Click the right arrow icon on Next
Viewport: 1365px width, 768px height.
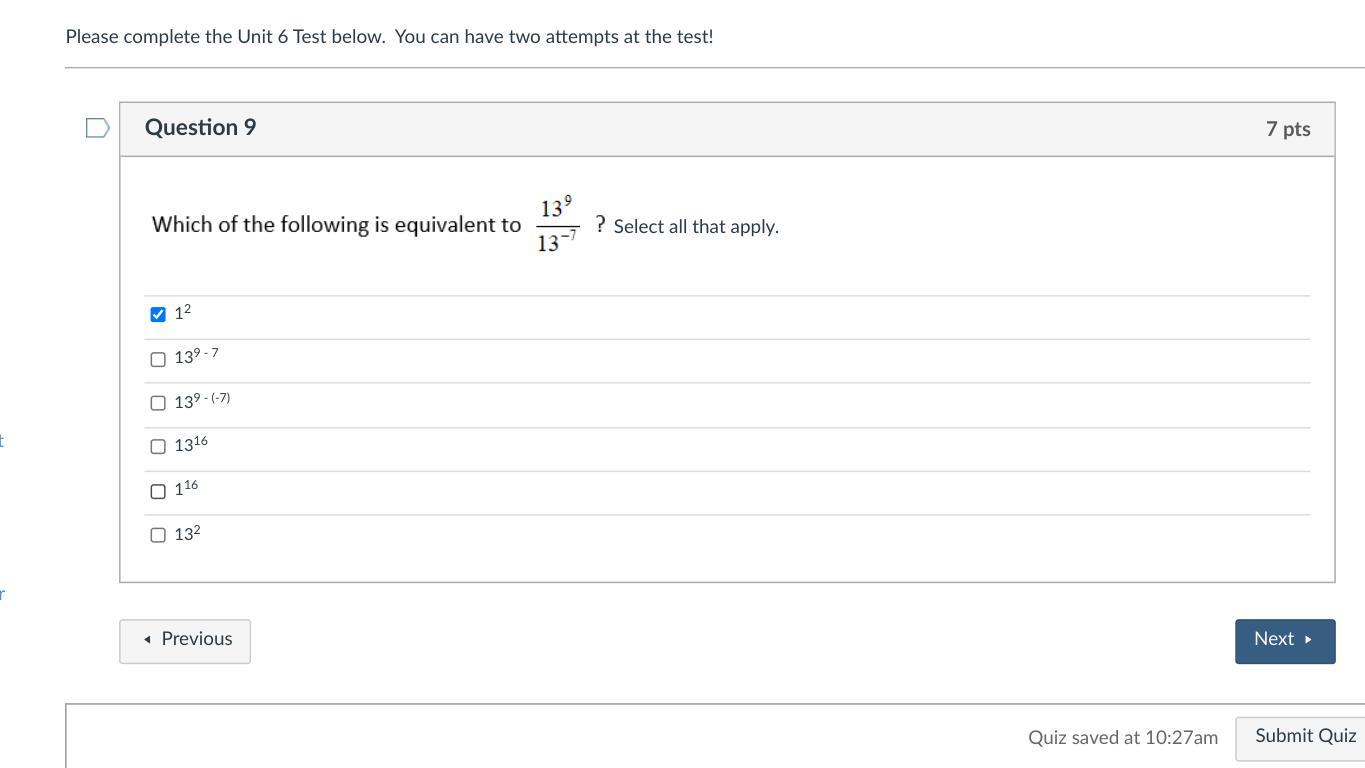tap(1308, 640)
